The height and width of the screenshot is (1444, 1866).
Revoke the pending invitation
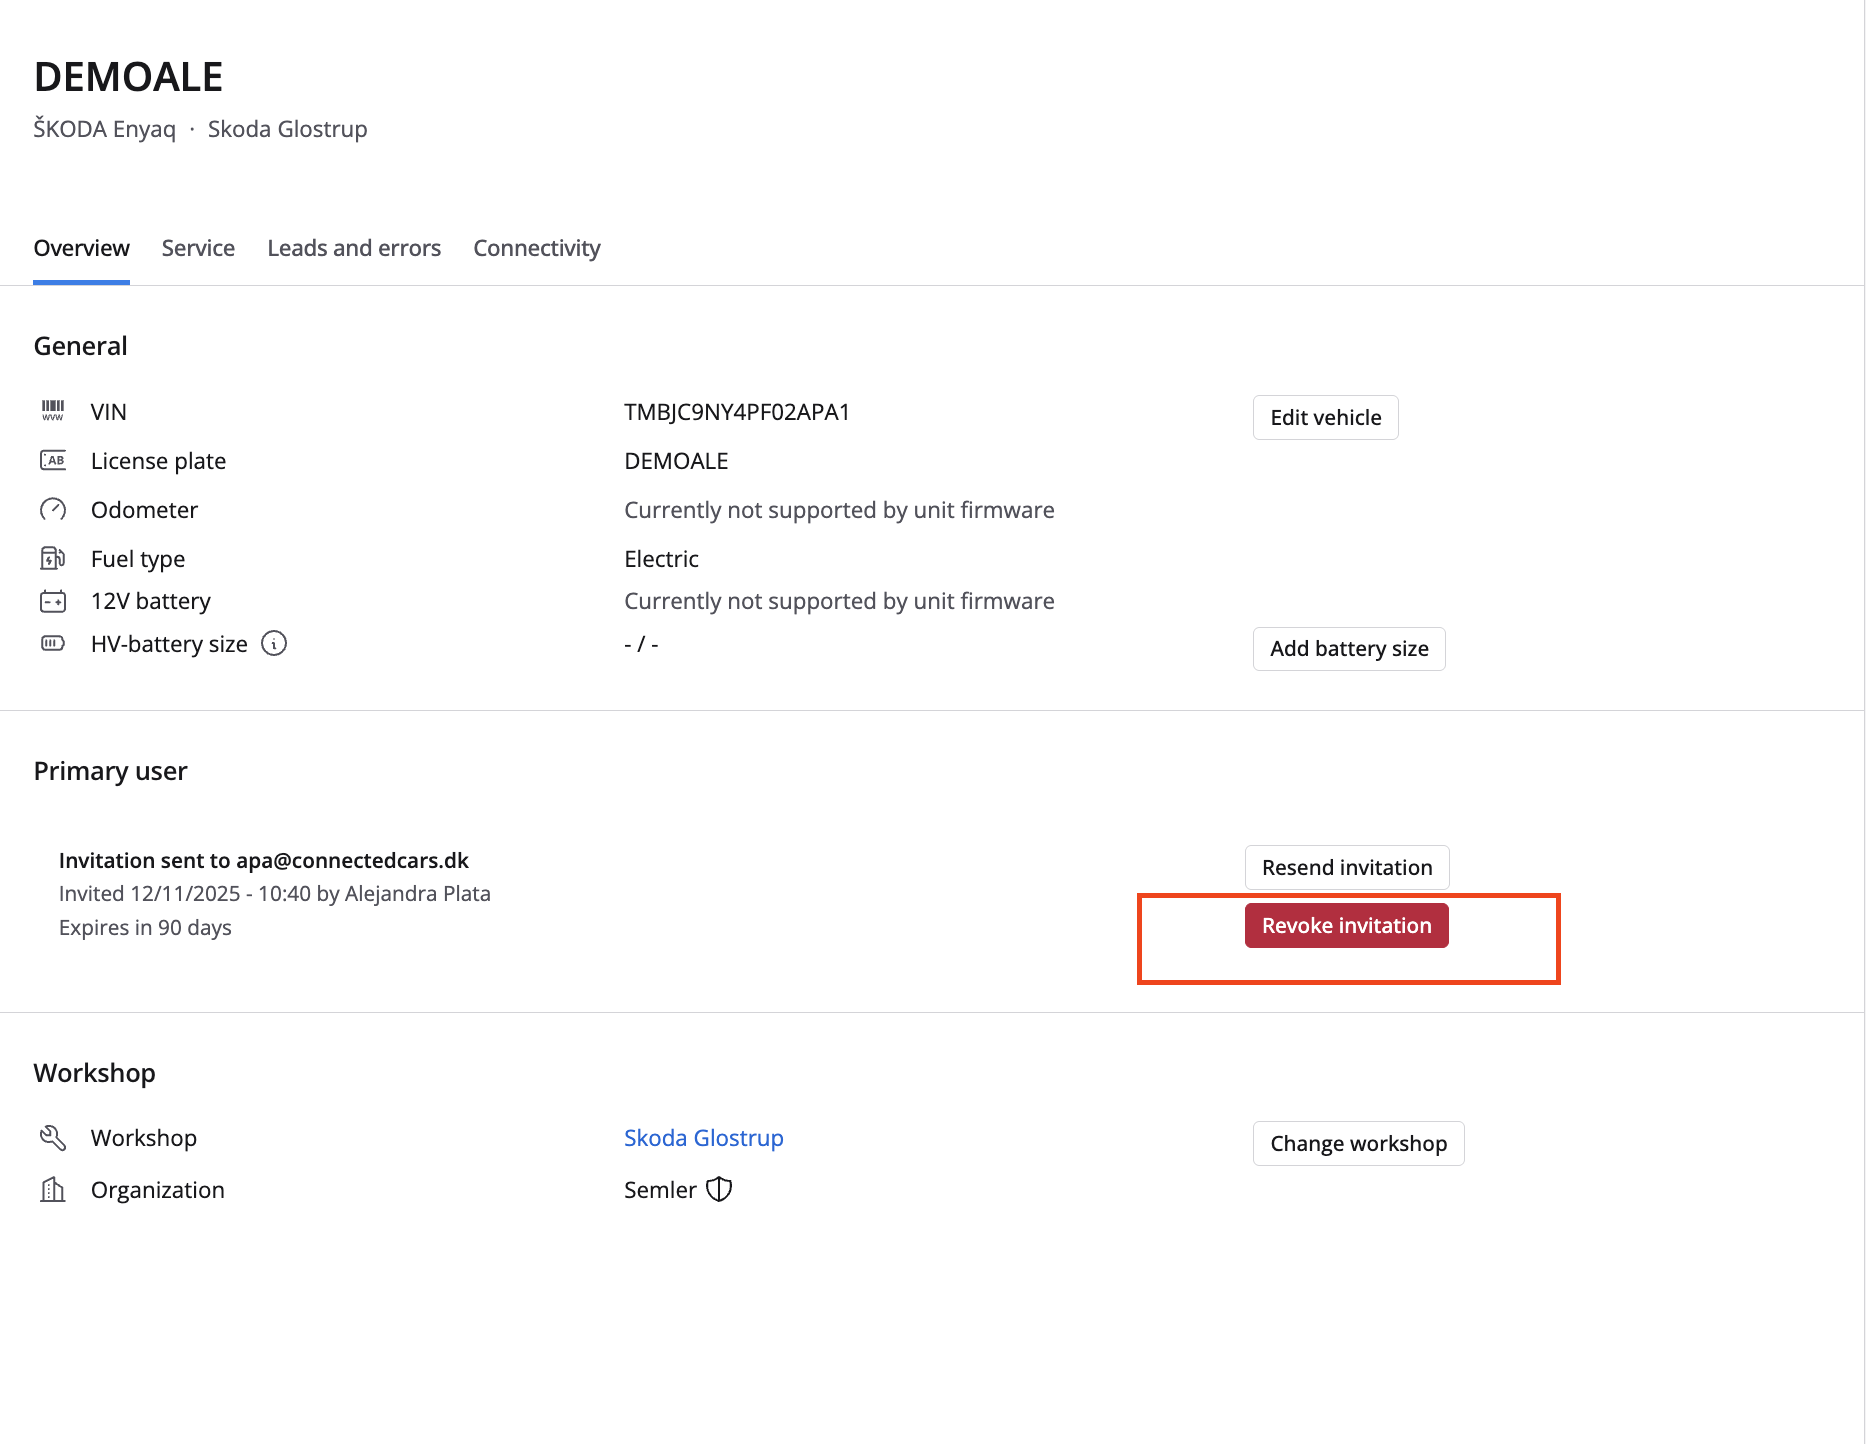point(1346,925)
